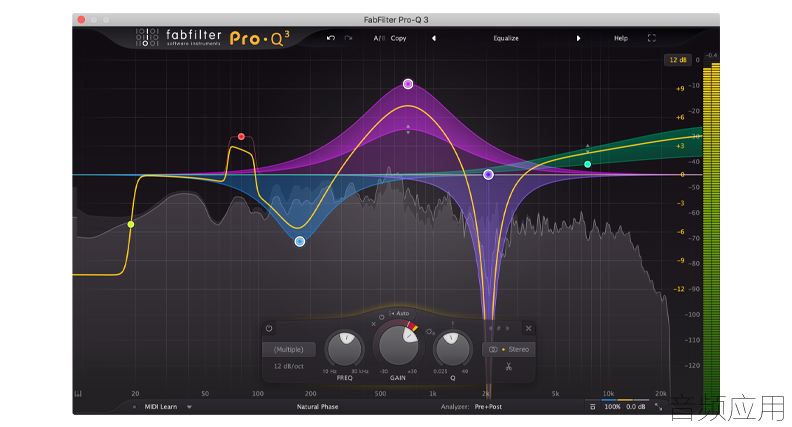Select the red band dot
The height and width of the screenshot is (427, 792).
(241, 136)
